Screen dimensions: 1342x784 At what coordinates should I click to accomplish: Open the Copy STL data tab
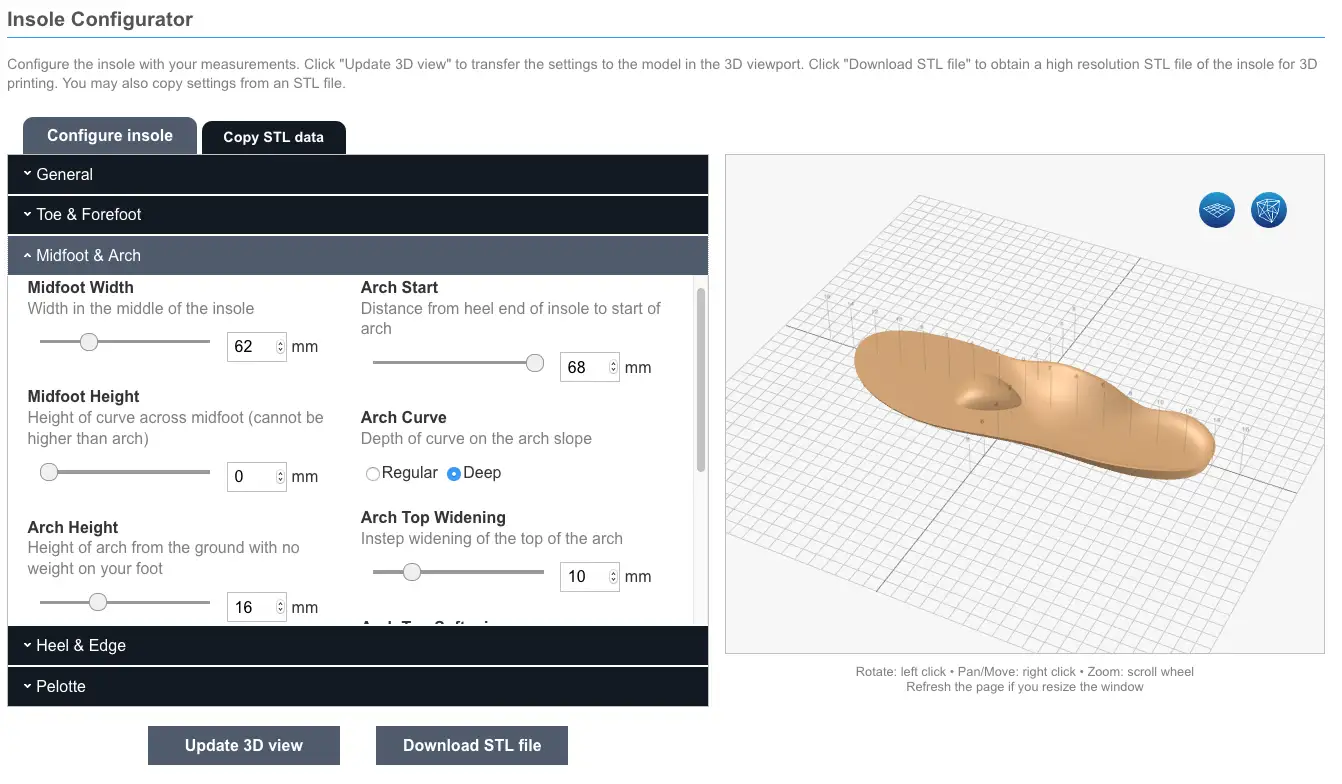pos(274,138)
